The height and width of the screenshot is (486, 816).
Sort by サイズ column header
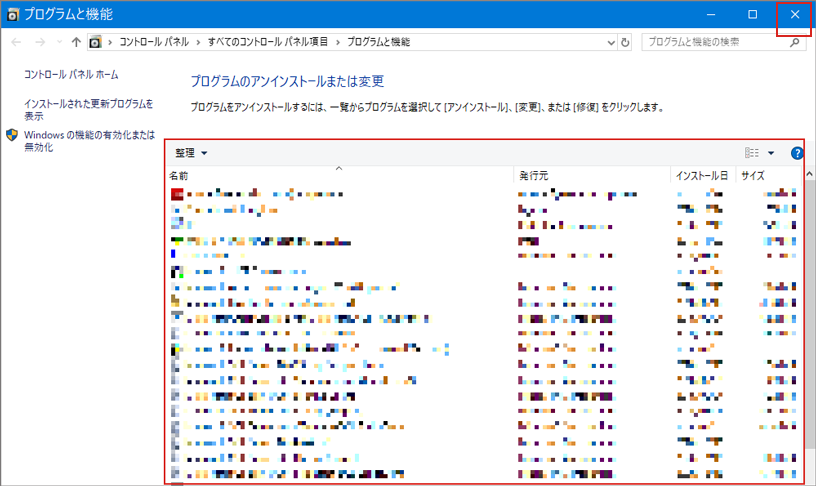pos(769,175)
